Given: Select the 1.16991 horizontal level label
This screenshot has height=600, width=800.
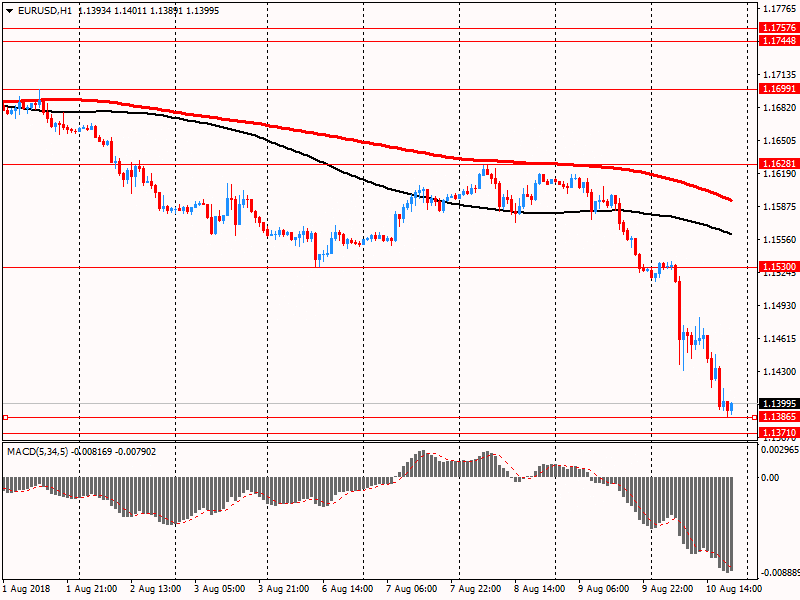Looking at the screenshot, I should coord(779,88).
